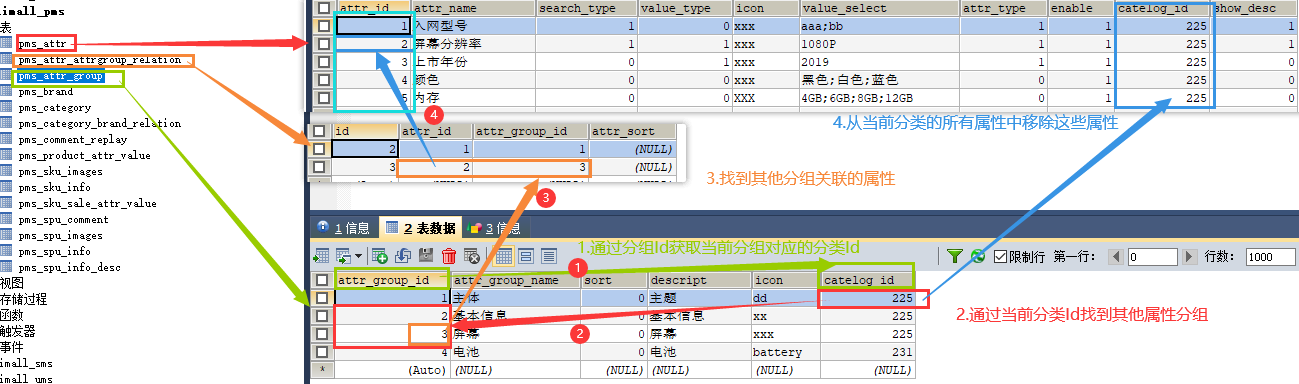The height and width of the screenshot is (384, 1299).
Task: Click table icon beside pms_product_attr_value
Action: pyautogui.click(x=7, y=156)
